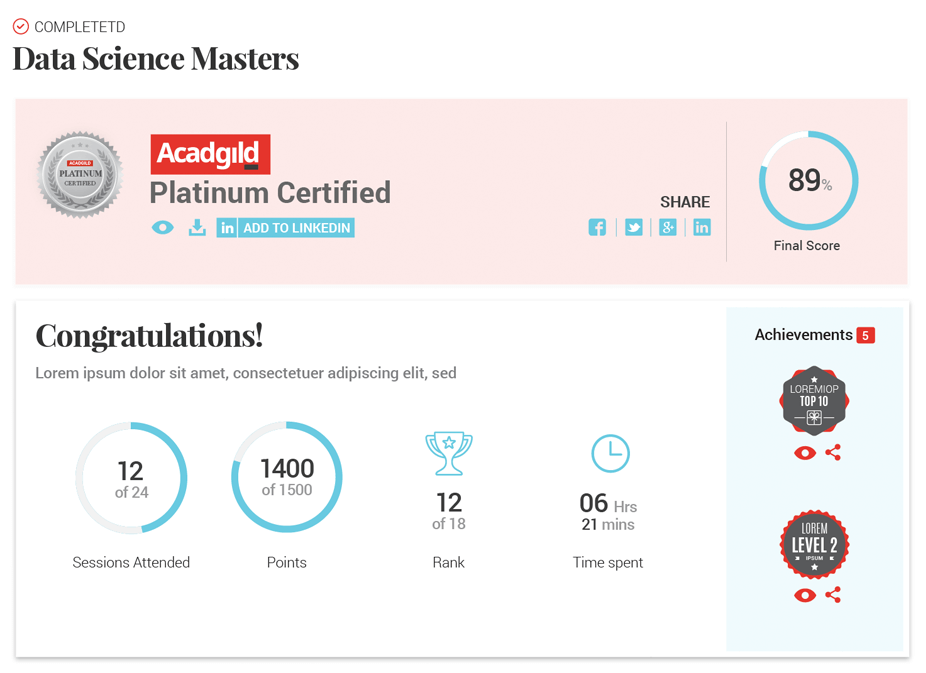Click the Points 1400 of 1500 circle
Image resolution: width=926 pixels, height=673 pixels.
pos(287,477)
